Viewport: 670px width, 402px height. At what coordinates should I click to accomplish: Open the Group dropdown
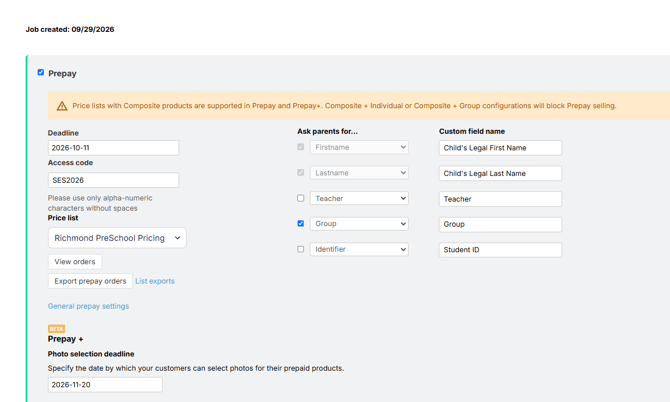click(x=359, y=224)
